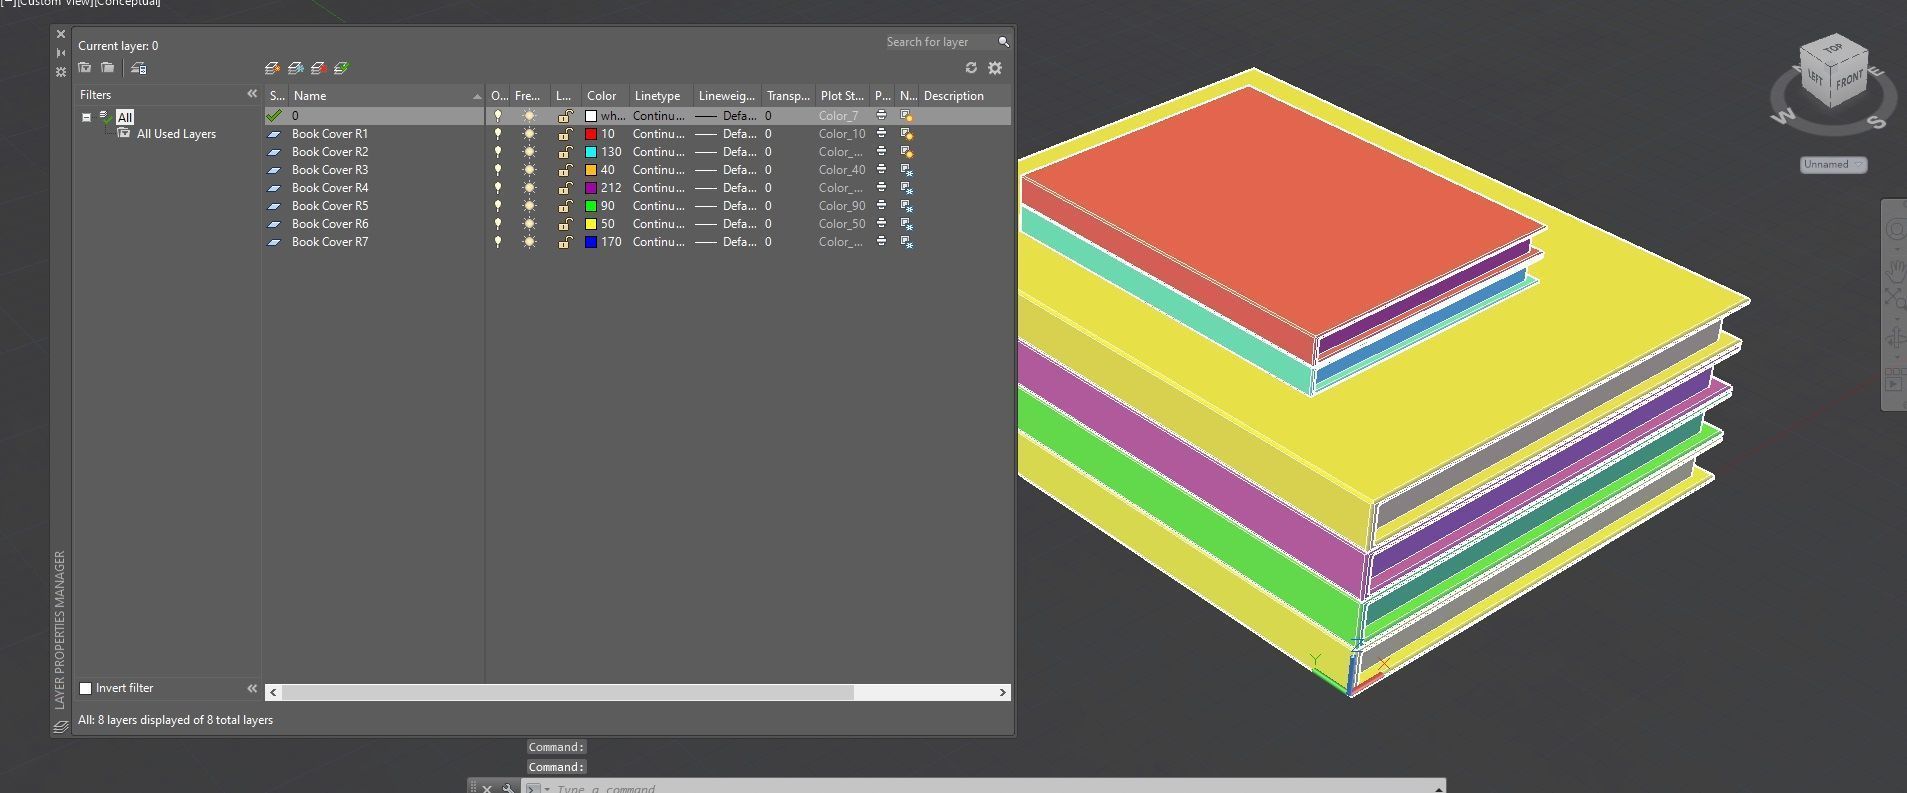Lock layer 0 with padlock icon
The width and height of the screenshot is (1907, 793).
pos(565,116)
